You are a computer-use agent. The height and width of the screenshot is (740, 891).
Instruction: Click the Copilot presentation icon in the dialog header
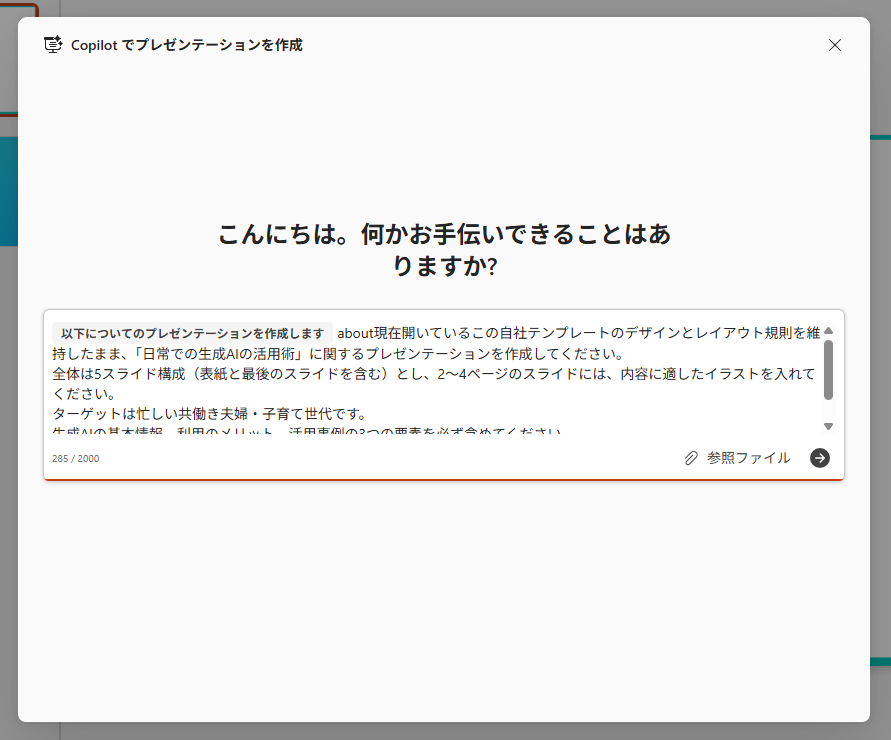[53, 44]
